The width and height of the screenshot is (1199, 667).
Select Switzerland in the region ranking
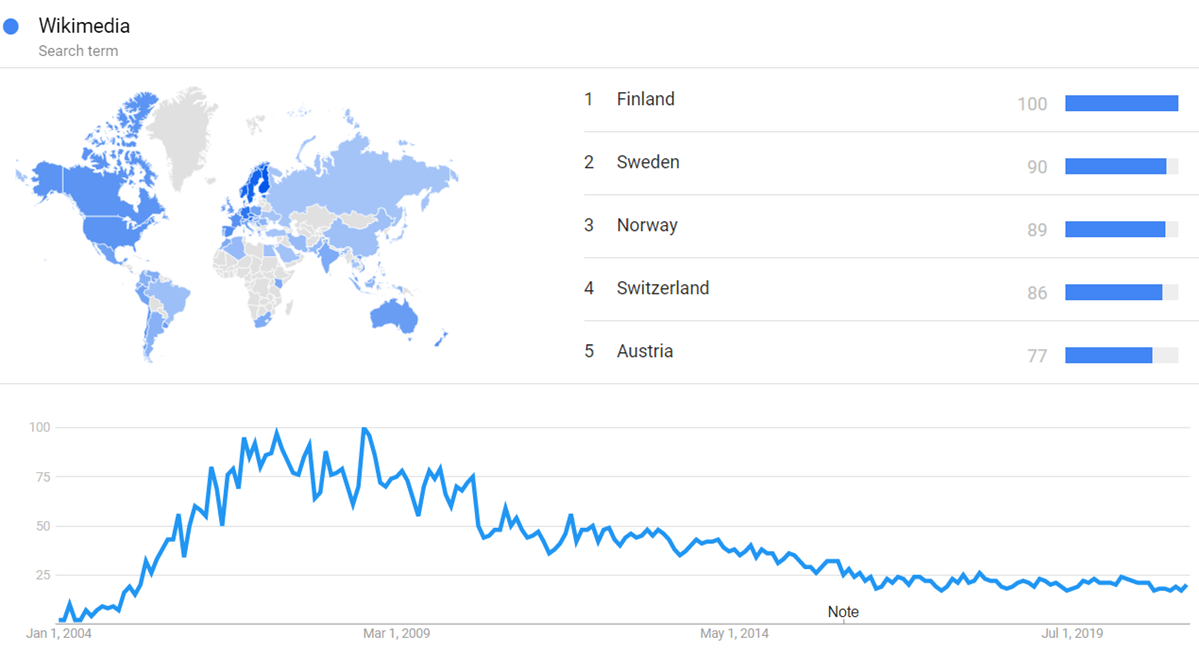pyautogui.click(x=662, y=288)
